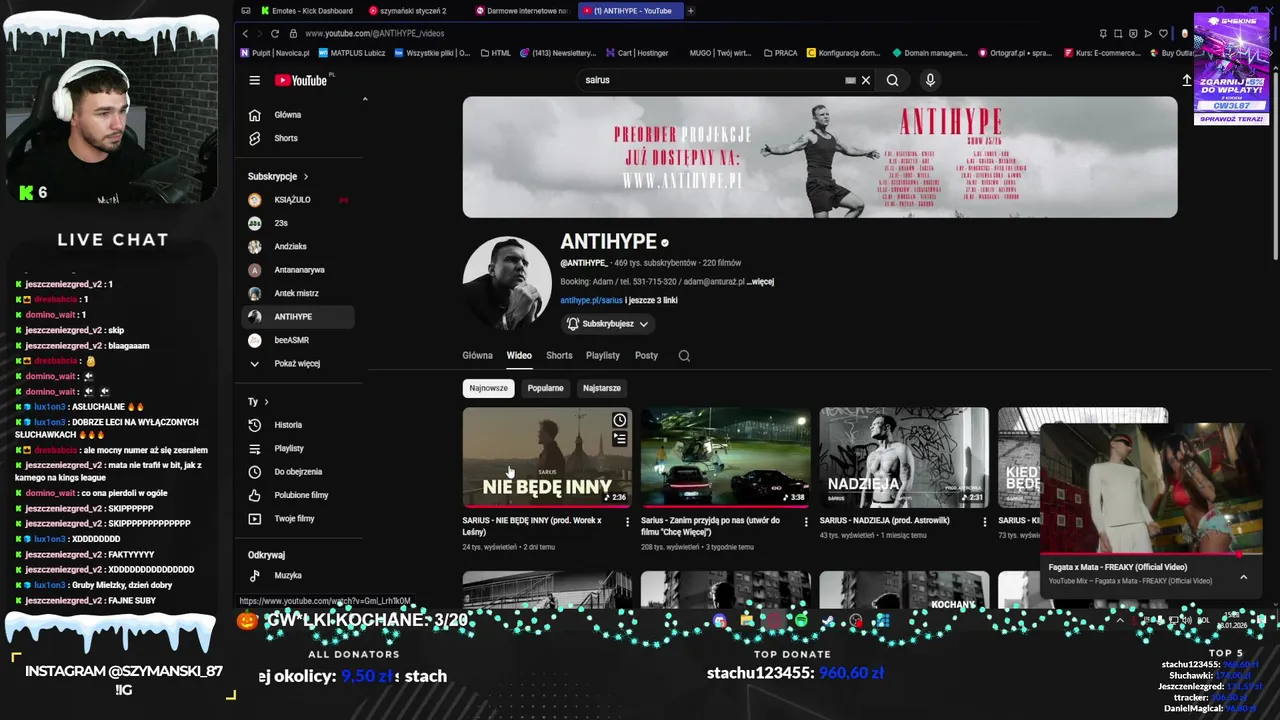Image resolution: width=1280 pixels, height=720 pixels.
Task: Switch to 'Emotes - Kick Dashboard' browser tab
Action: 307,11
